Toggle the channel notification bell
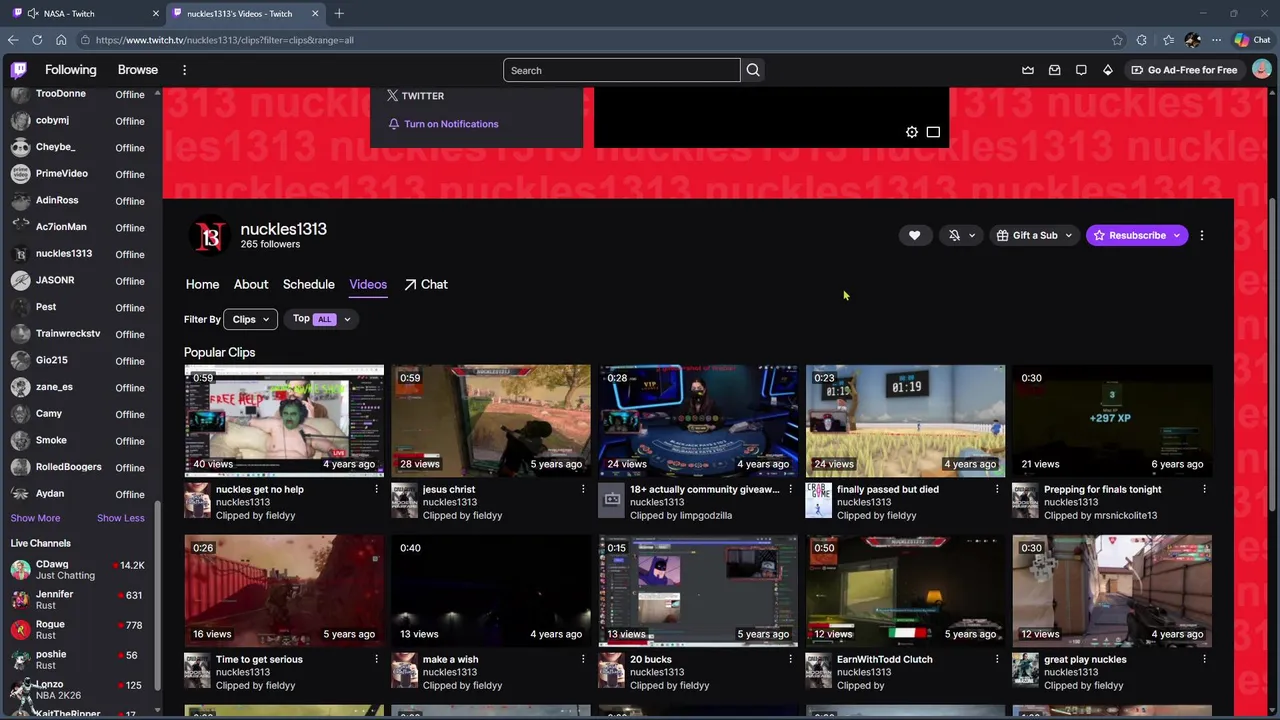The height and width of the screenshot is (720, 1280). tap(954, 235)
